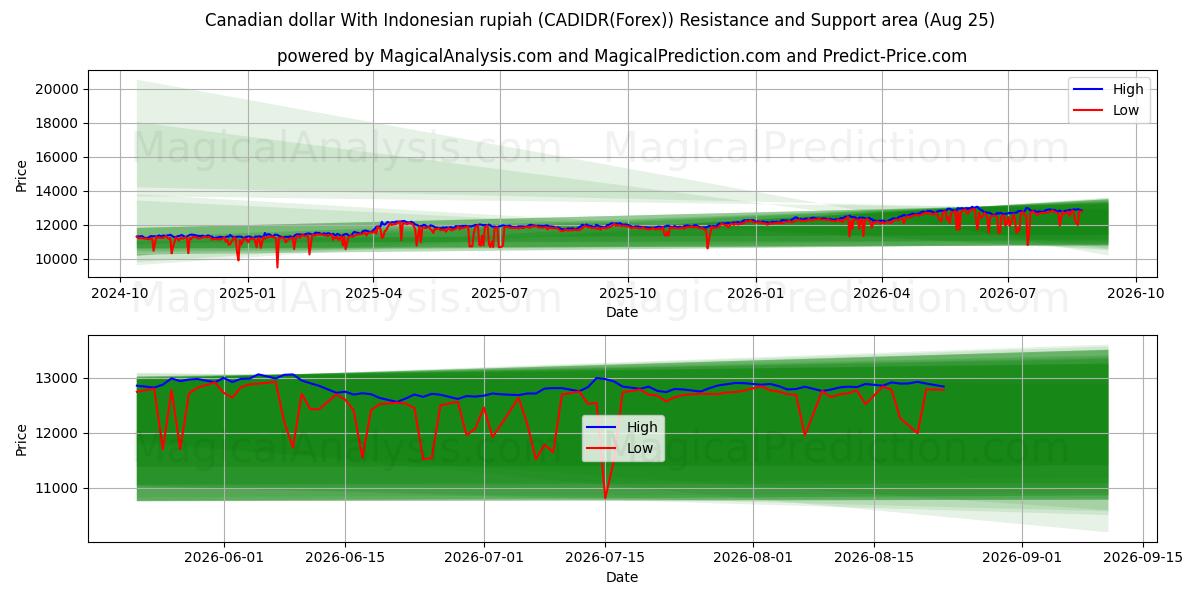The height and width of the screenshot is (600, 1200).
Task: Click the blue High line peak near 2026-07-15
Action: click(597, 378)
